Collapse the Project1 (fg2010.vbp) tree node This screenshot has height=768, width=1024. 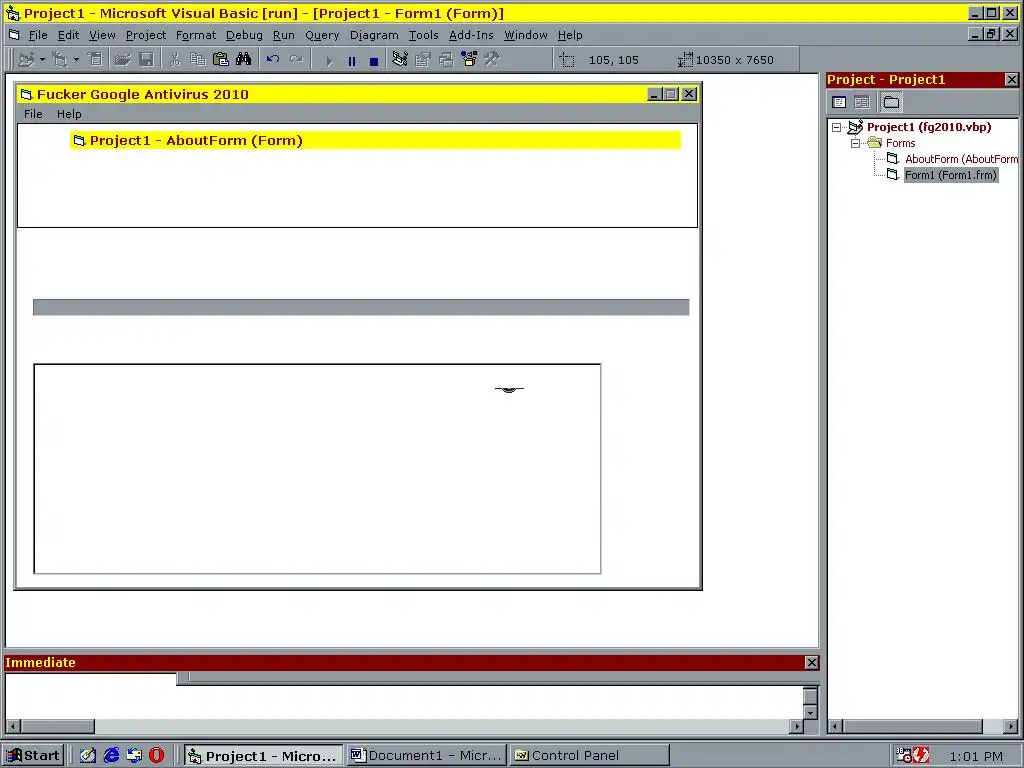click(837, 127)
